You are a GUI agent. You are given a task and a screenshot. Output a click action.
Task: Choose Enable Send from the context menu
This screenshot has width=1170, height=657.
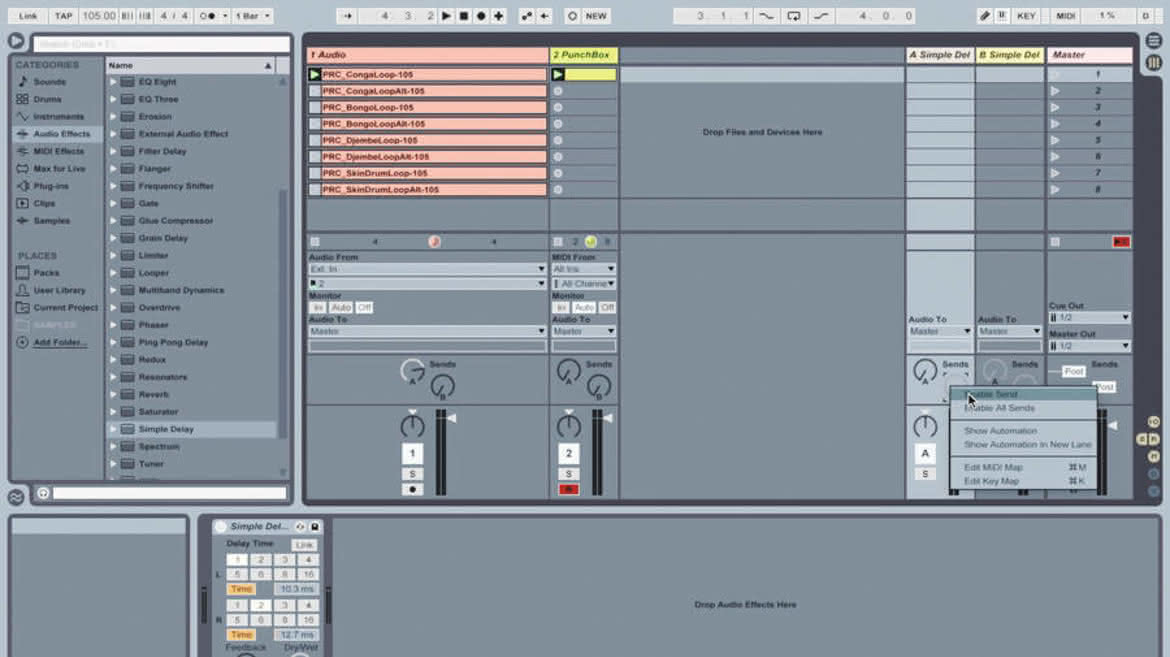pyautogui.click(x=1023, y=394)
